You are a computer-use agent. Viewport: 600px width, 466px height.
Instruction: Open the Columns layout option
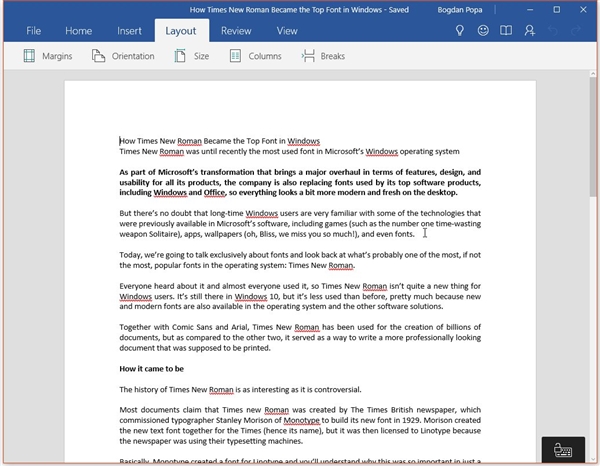(255, 56)
